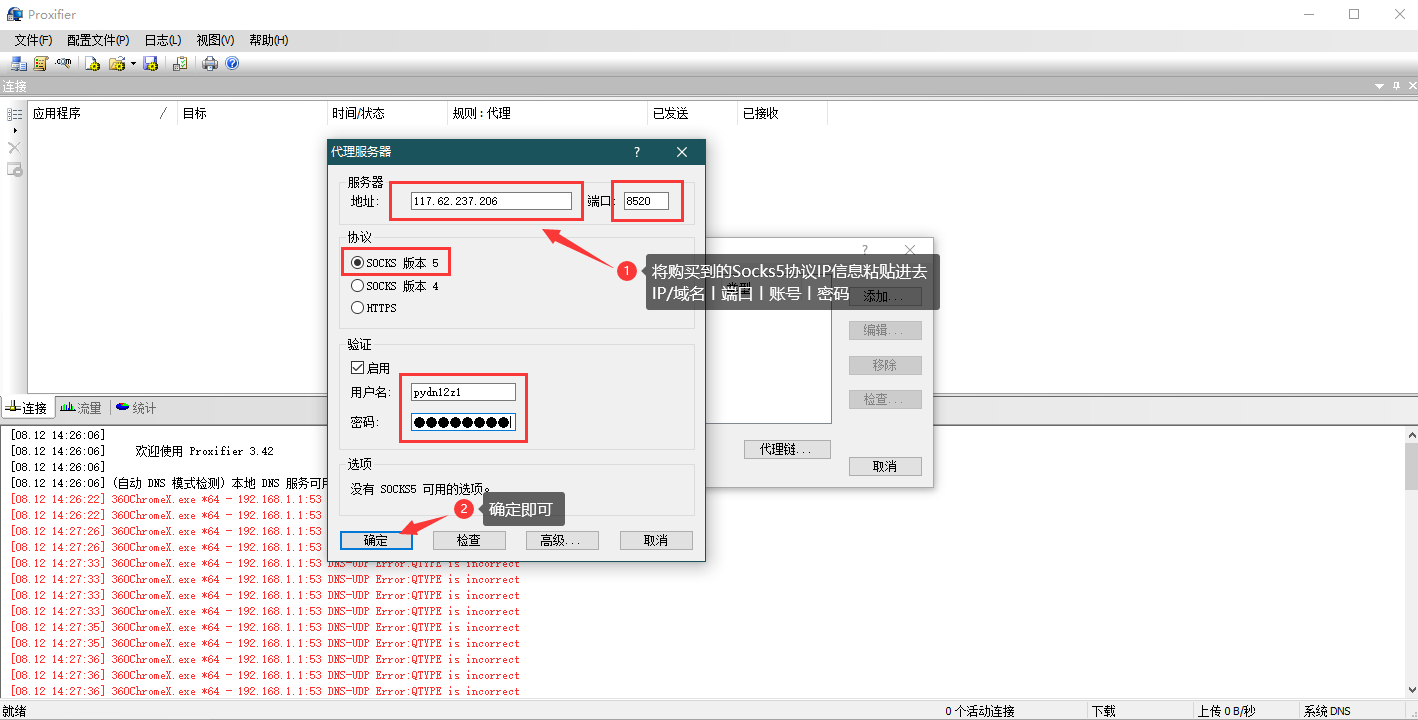Image resolution: width=1418 pixels, height=720 pixels.
Task: Switch to the 统计 tab
Action: [x=136, y=408]
